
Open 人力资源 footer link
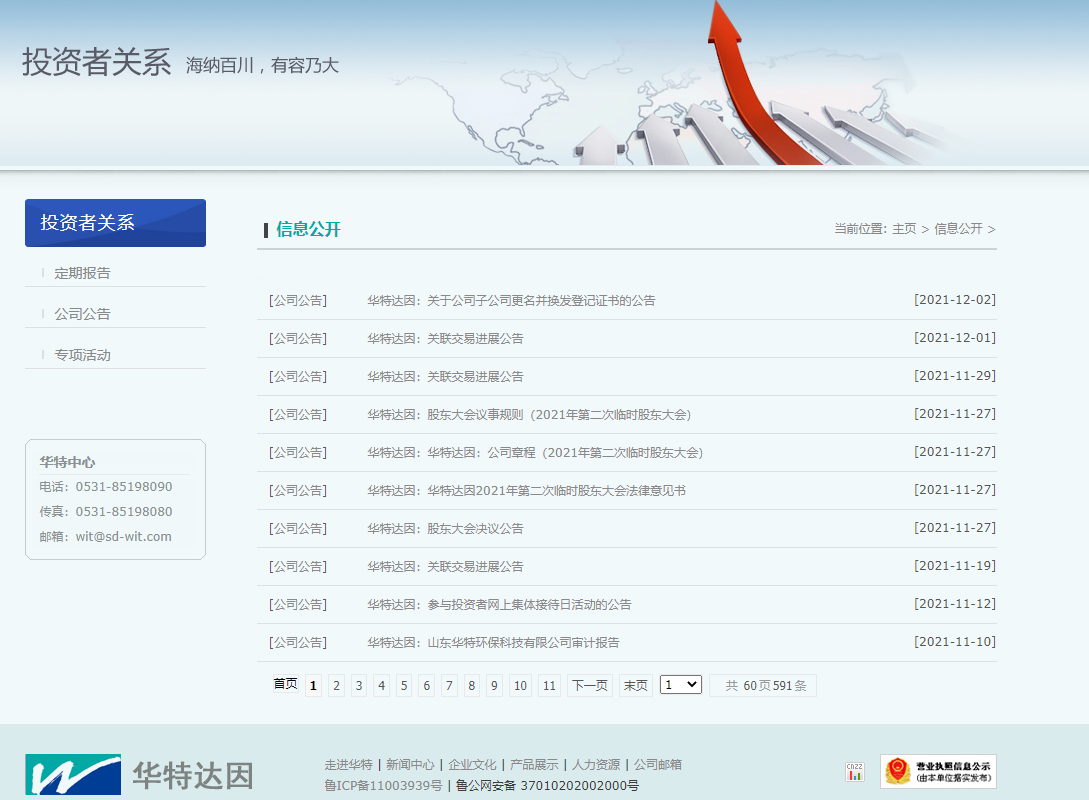596,765
